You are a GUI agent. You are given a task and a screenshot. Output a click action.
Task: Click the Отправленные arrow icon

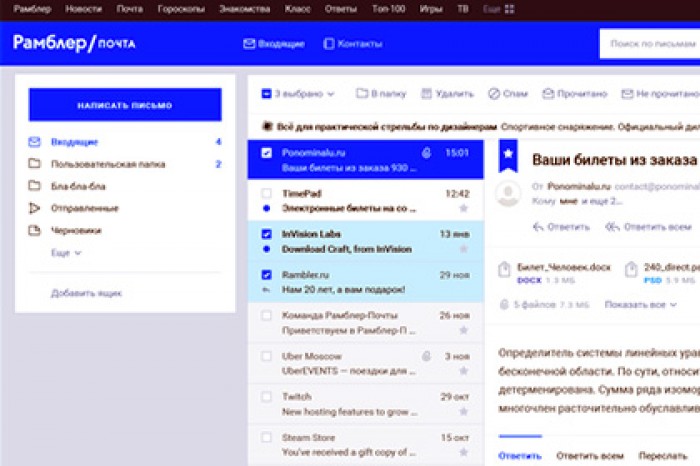tap(34, 208)
